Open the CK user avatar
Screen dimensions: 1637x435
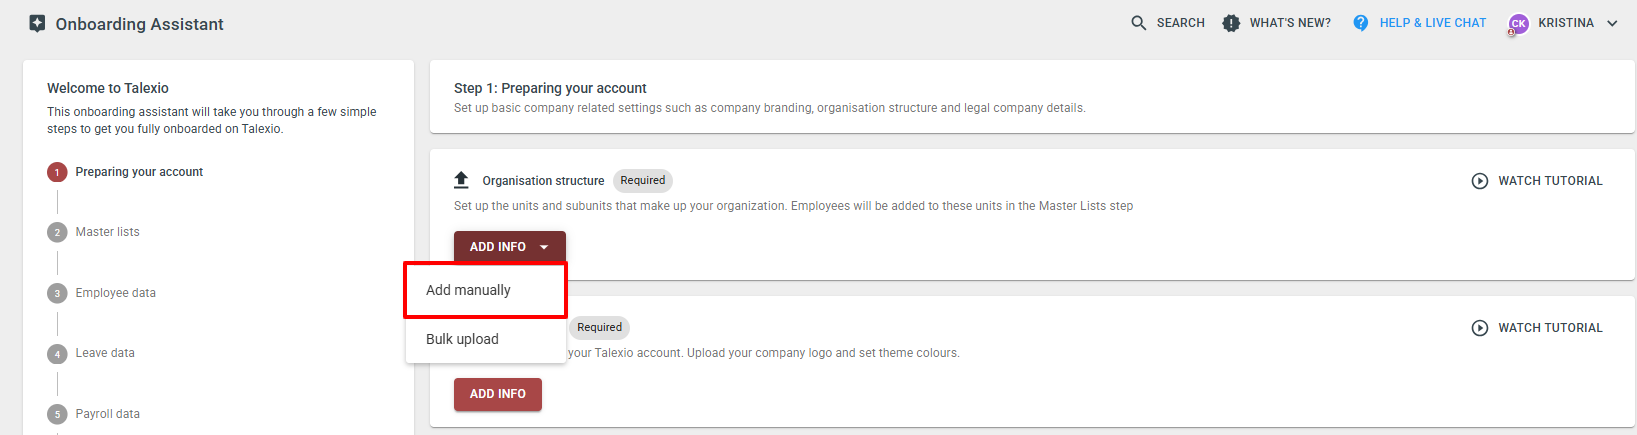(x=1518, y=24)
